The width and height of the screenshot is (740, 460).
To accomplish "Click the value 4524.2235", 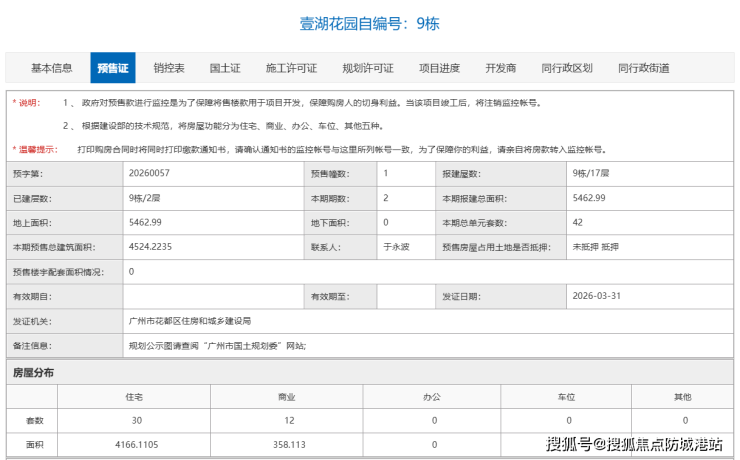I will (150, 247).
